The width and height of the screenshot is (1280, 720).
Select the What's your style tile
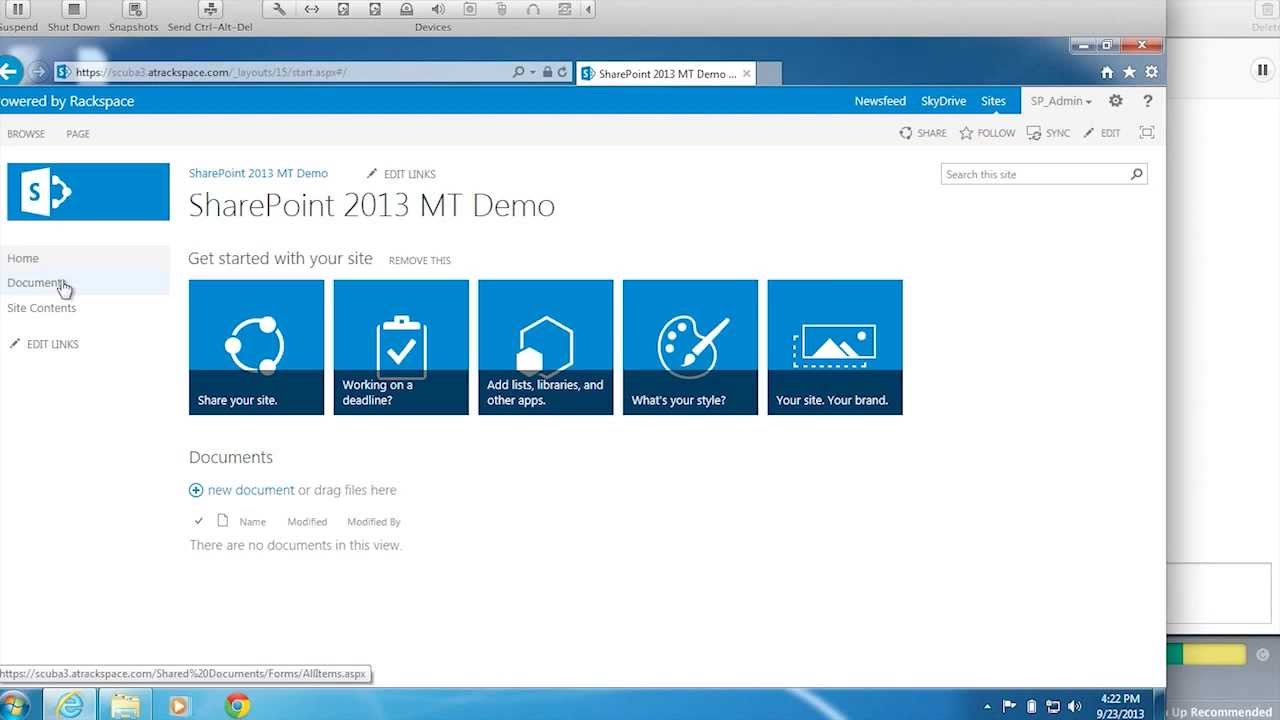click(690, 346)
